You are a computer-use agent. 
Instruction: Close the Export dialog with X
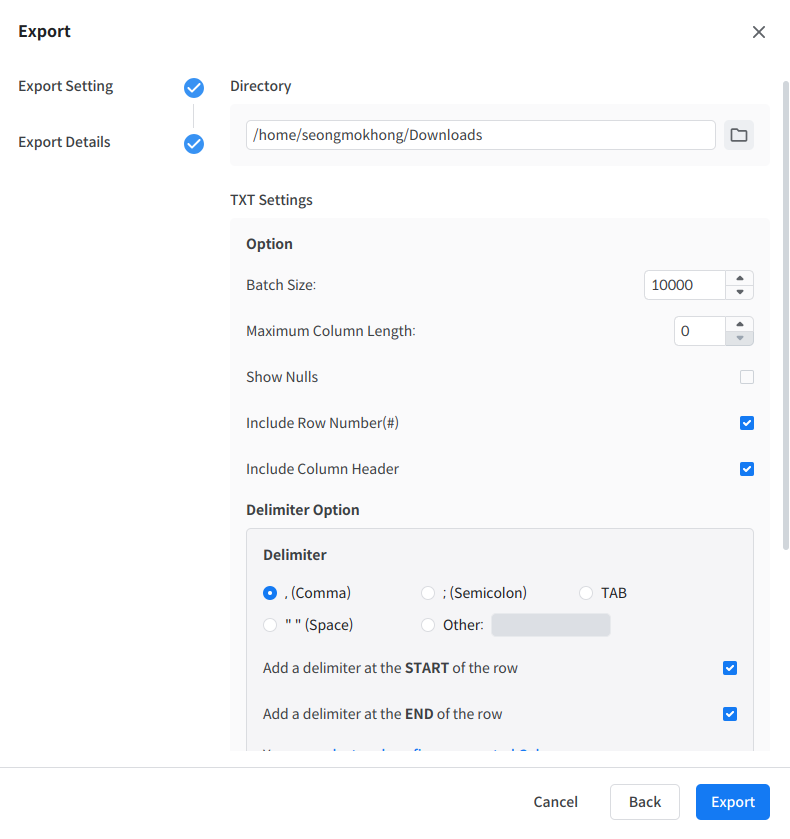(759, 32)
